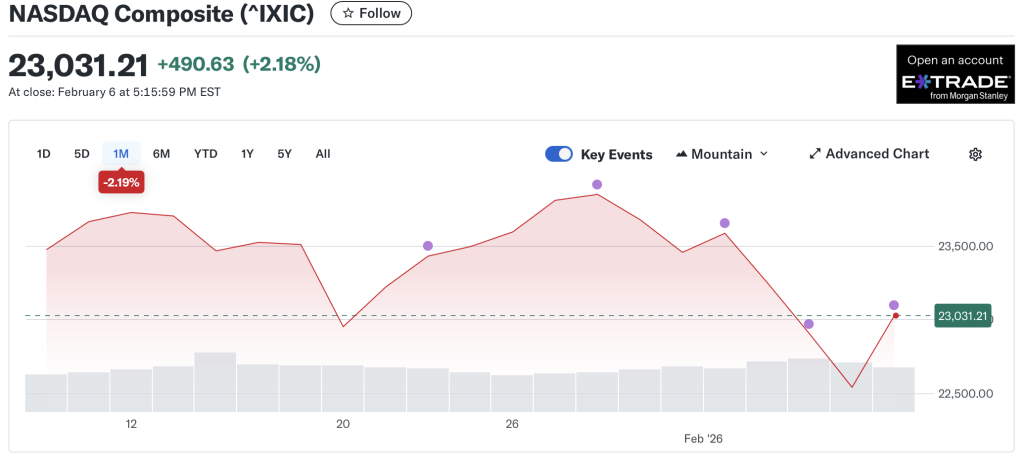Show the All time range

click(x=323, y=154)
